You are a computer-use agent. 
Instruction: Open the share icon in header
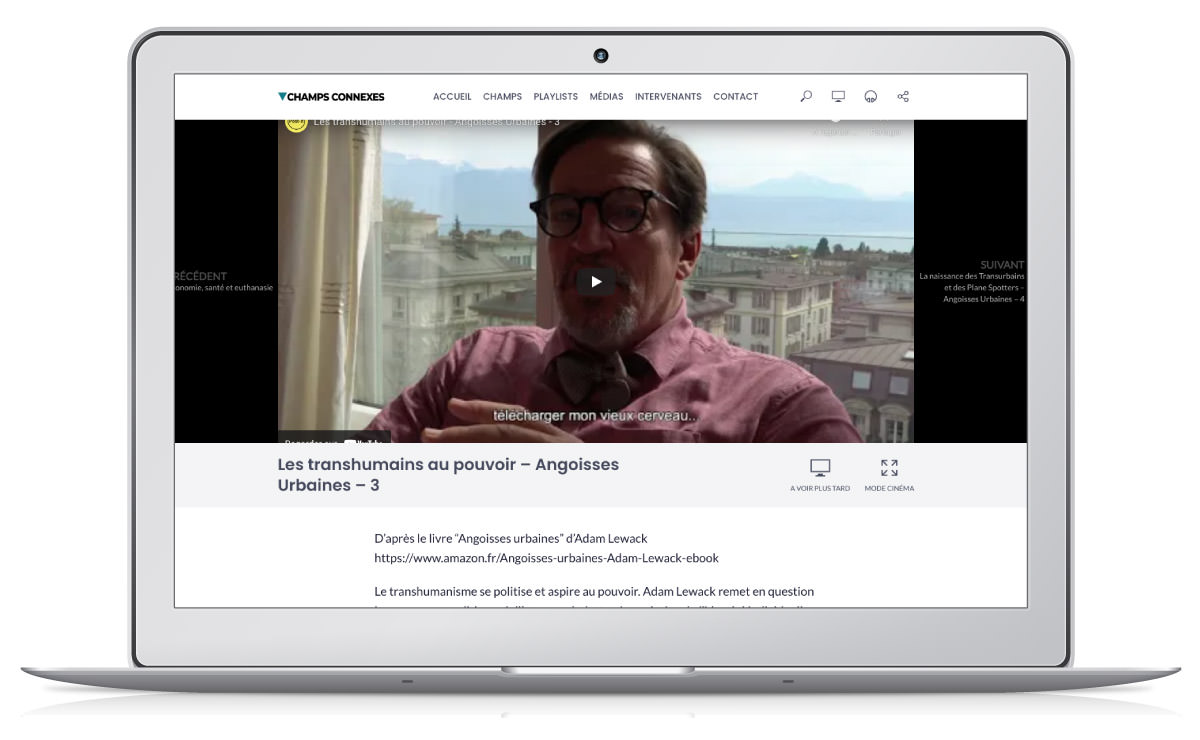[x=903, y=96]
